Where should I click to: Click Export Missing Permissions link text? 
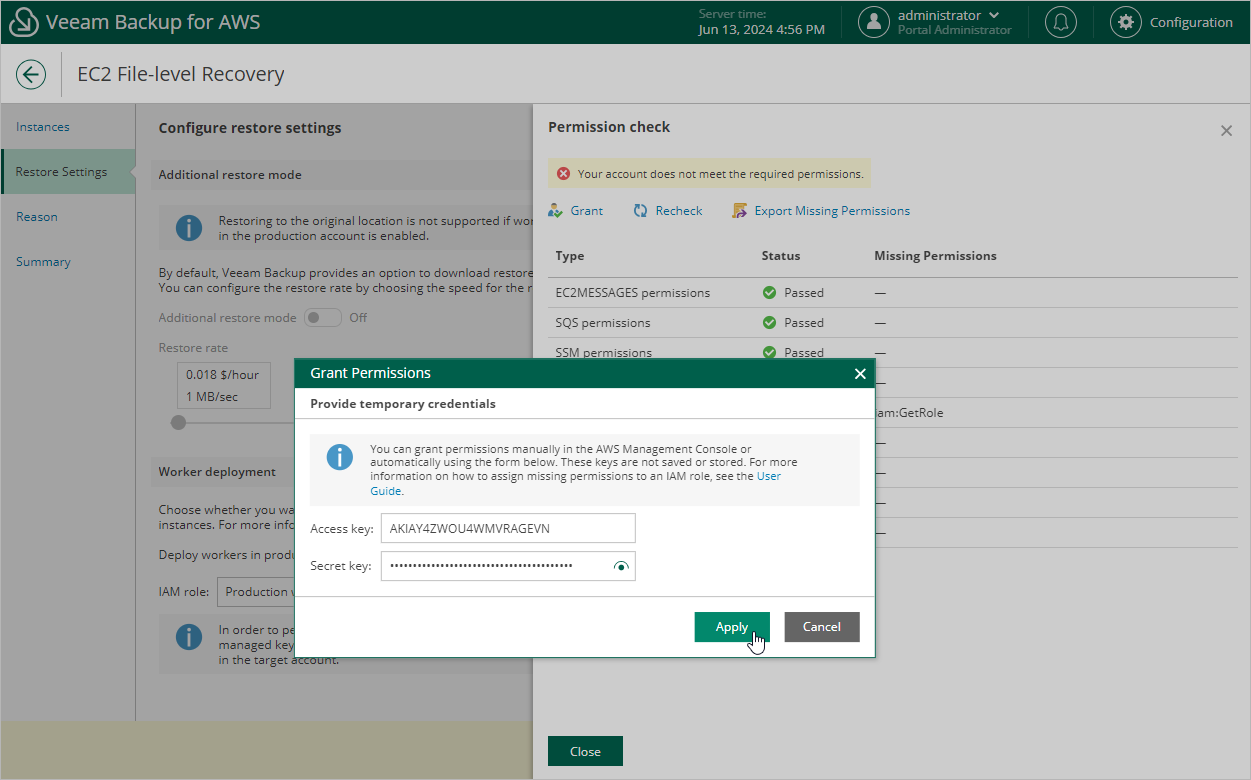coord(832,211)
